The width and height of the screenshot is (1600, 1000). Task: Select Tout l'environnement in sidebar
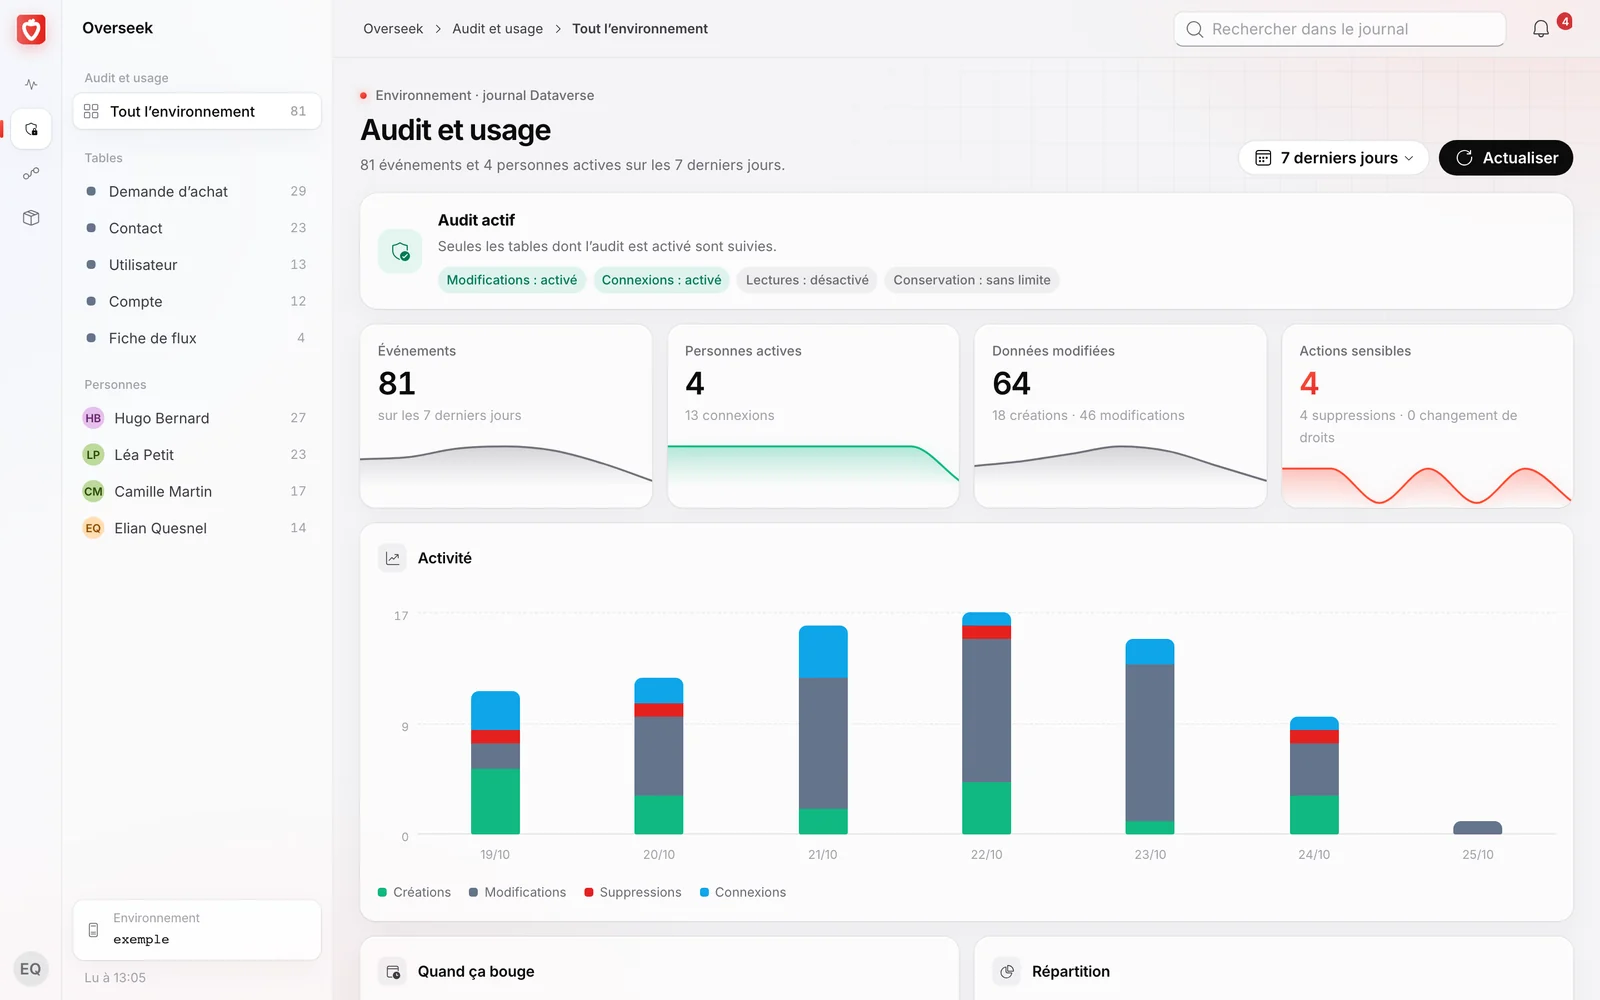point(197,111)
